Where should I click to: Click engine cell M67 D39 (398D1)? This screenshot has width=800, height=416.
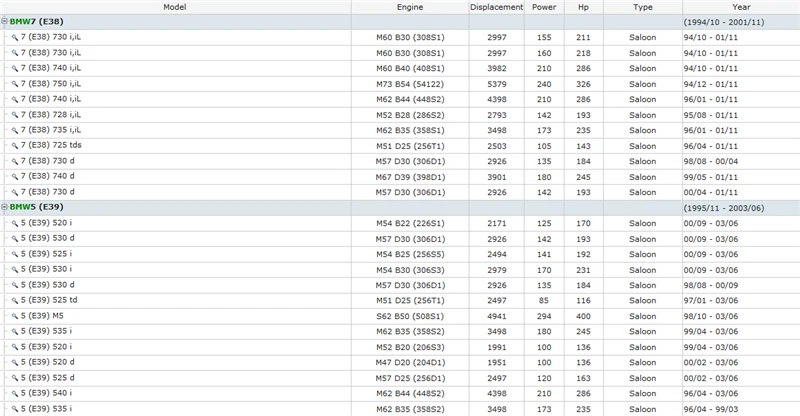tap(410, 177)
